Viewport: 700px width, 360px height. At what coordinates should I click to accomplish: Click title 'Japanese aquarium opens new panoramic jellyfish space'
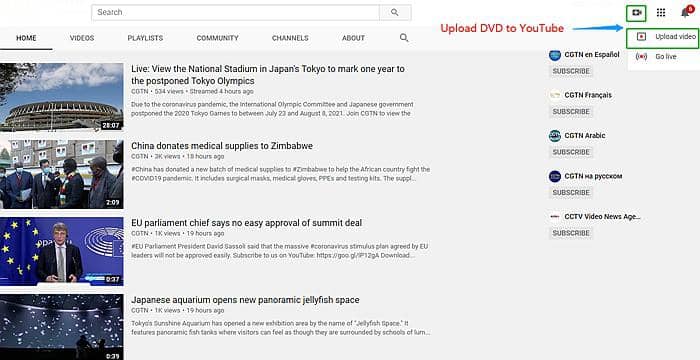[245, 300]
